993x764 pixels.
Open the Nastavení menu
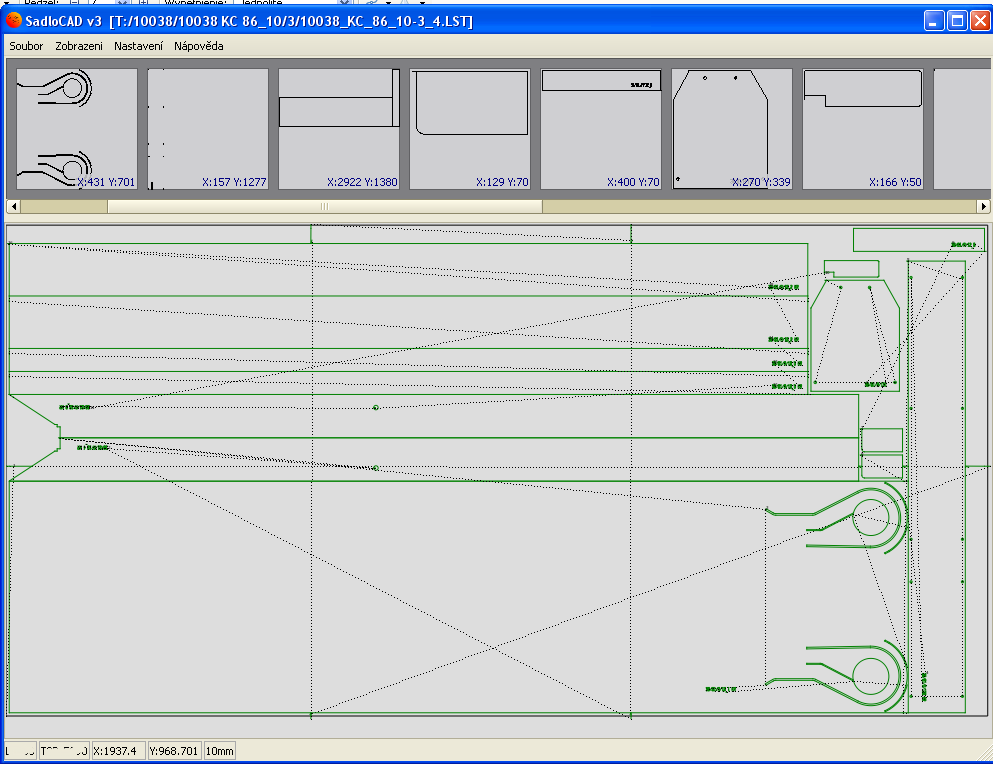(x=138, y=46)
